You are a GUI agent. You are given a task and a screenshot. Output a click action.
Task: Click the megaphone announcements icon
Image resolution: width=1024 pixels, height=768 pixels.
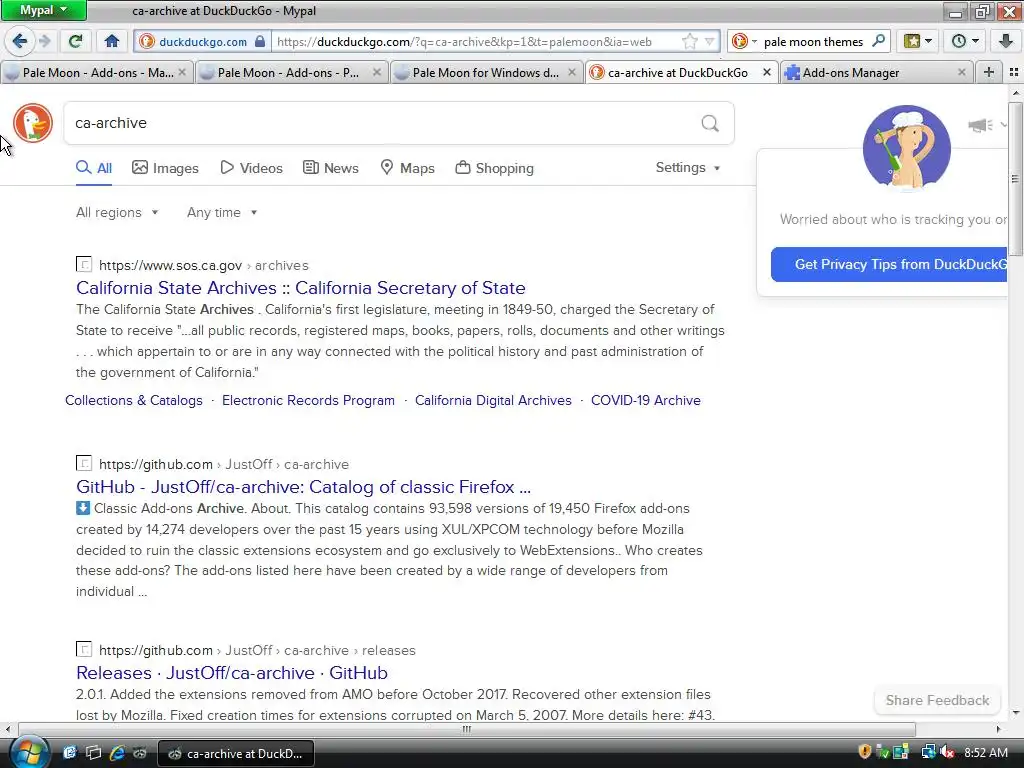pyautogui.click(x=980, y=125)
